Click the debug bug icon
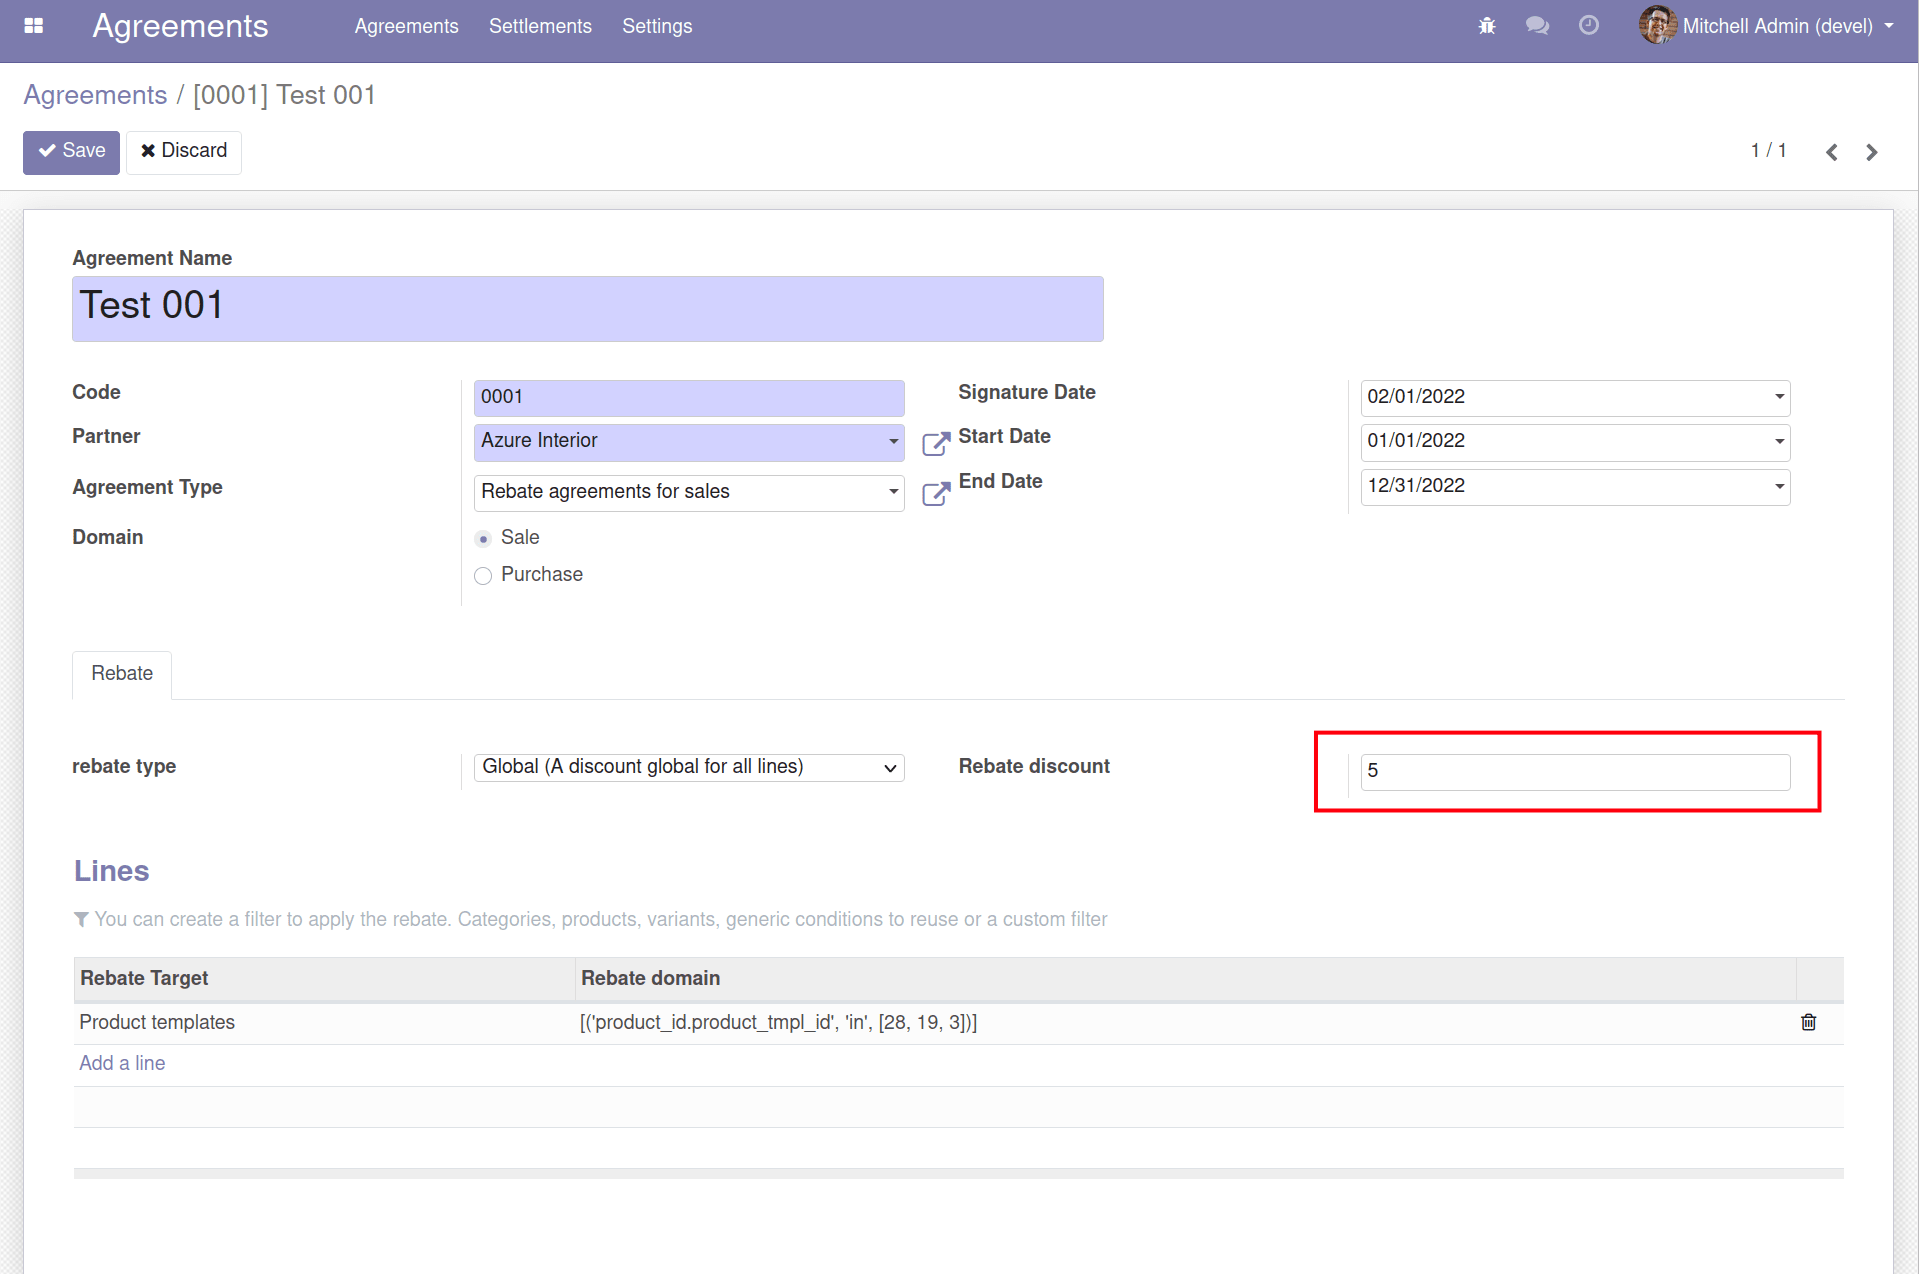Image resolution: width=1919 pixels, height=1274 pixels. [x=1487, y=26]
